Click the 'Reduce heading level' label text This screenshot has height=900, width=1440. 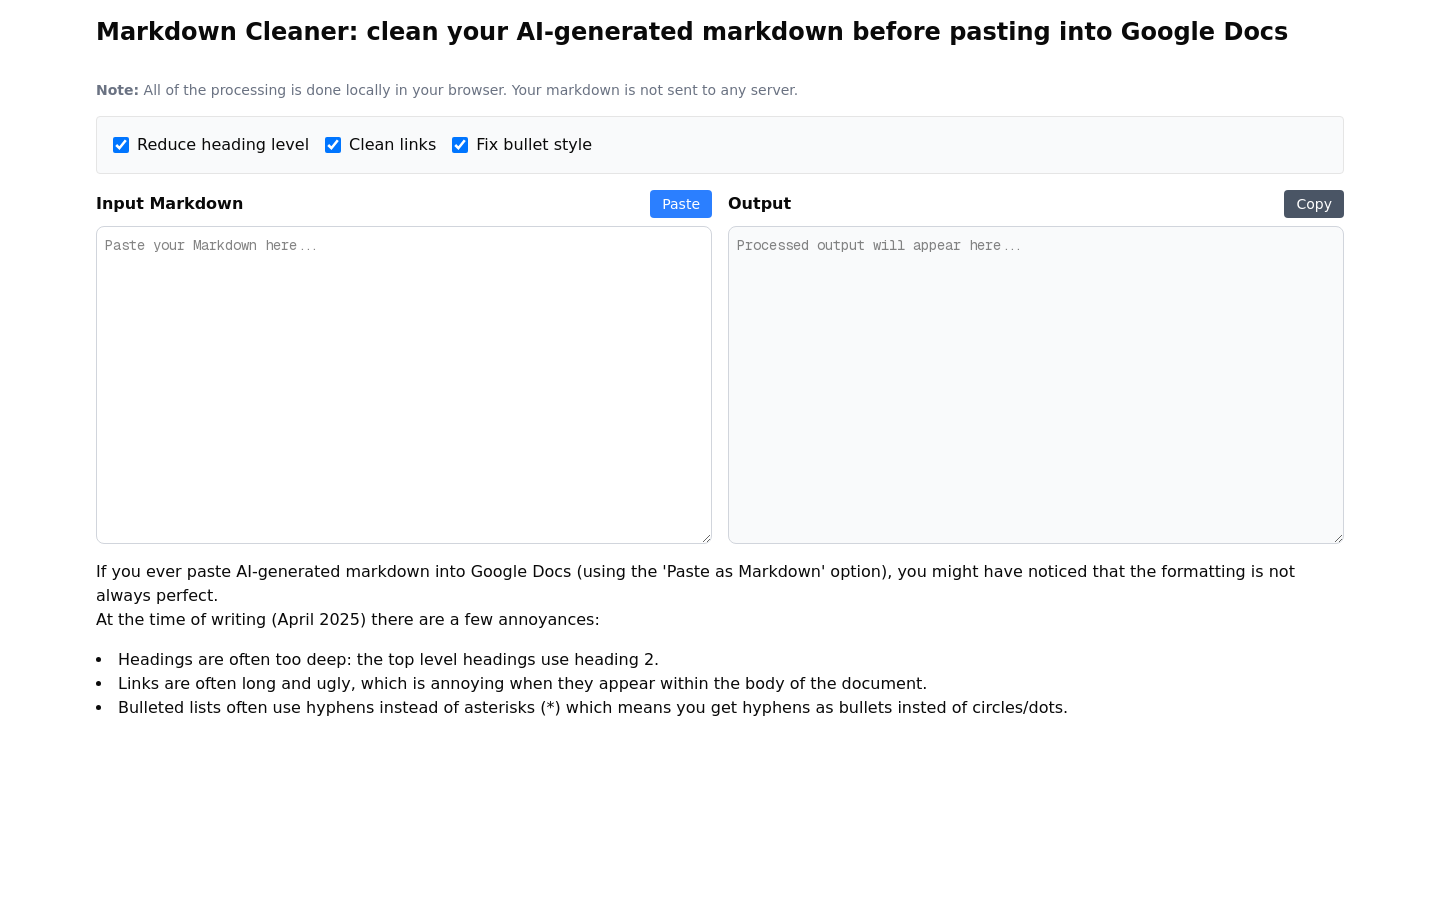[223, 145]
